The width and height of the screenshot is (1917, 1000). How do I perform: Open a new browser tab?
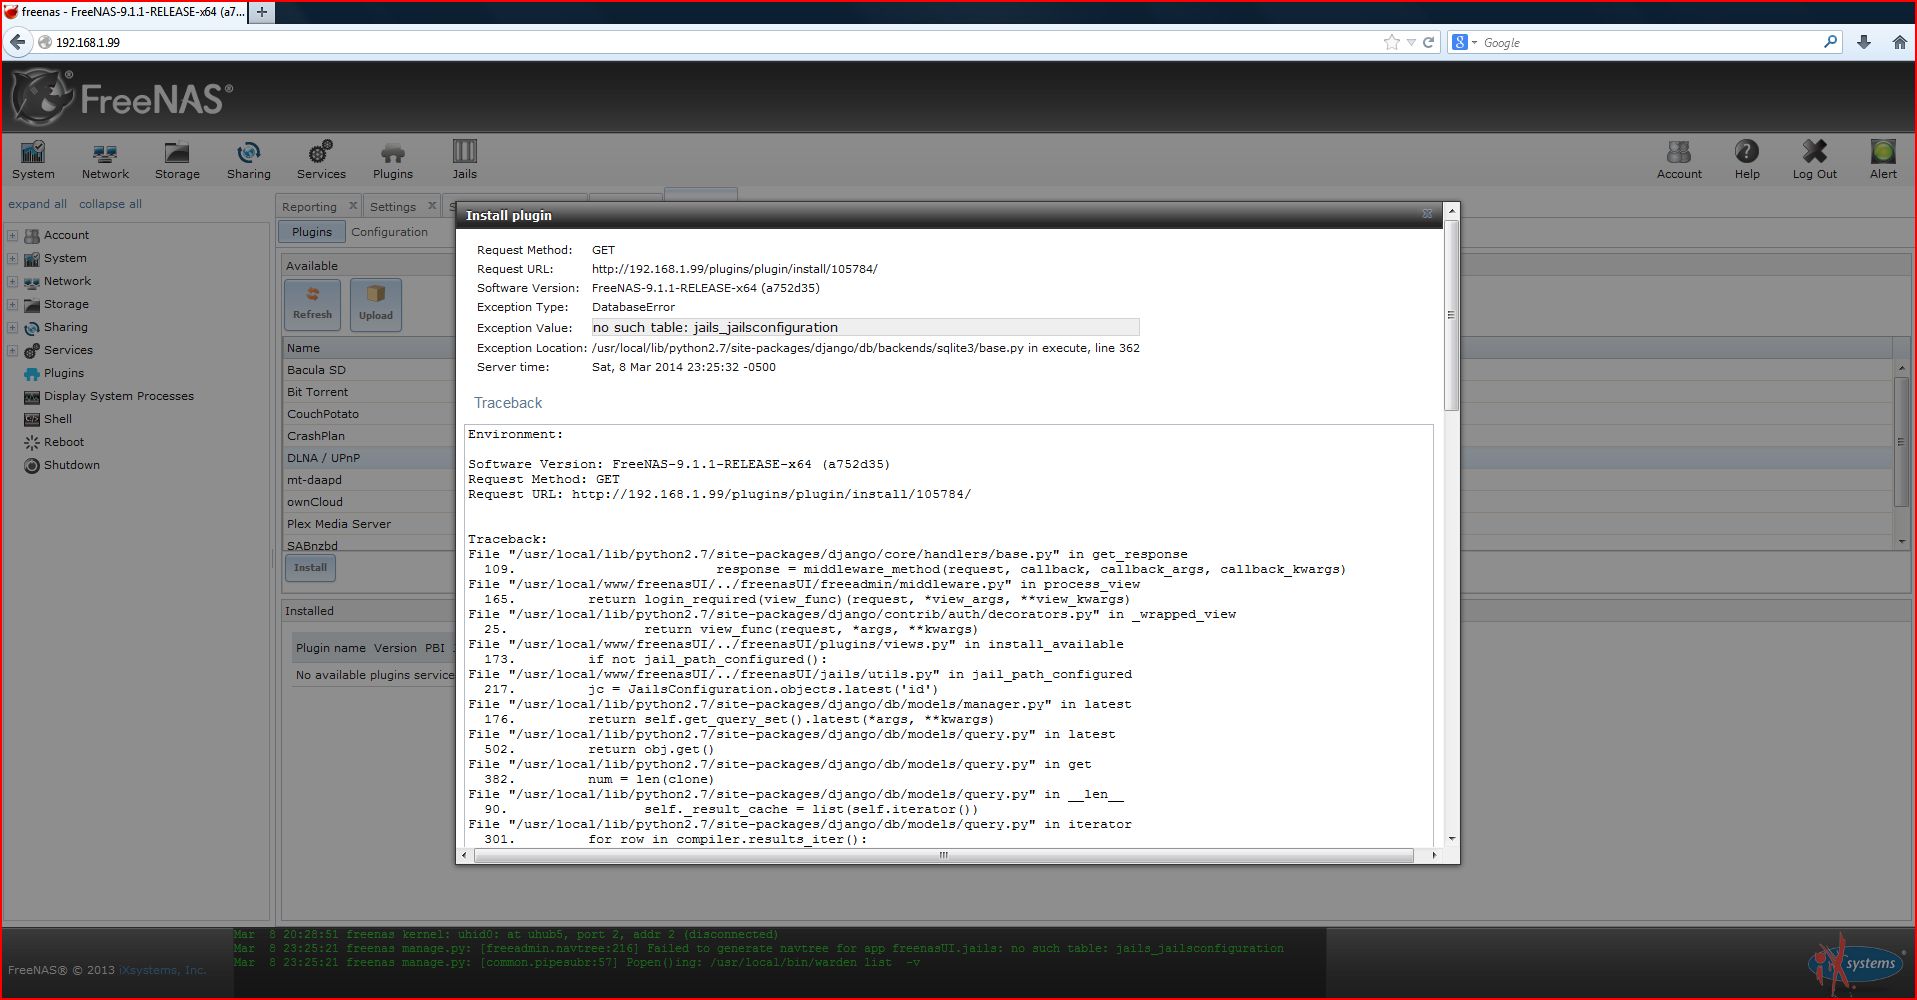tap(262, 12)
